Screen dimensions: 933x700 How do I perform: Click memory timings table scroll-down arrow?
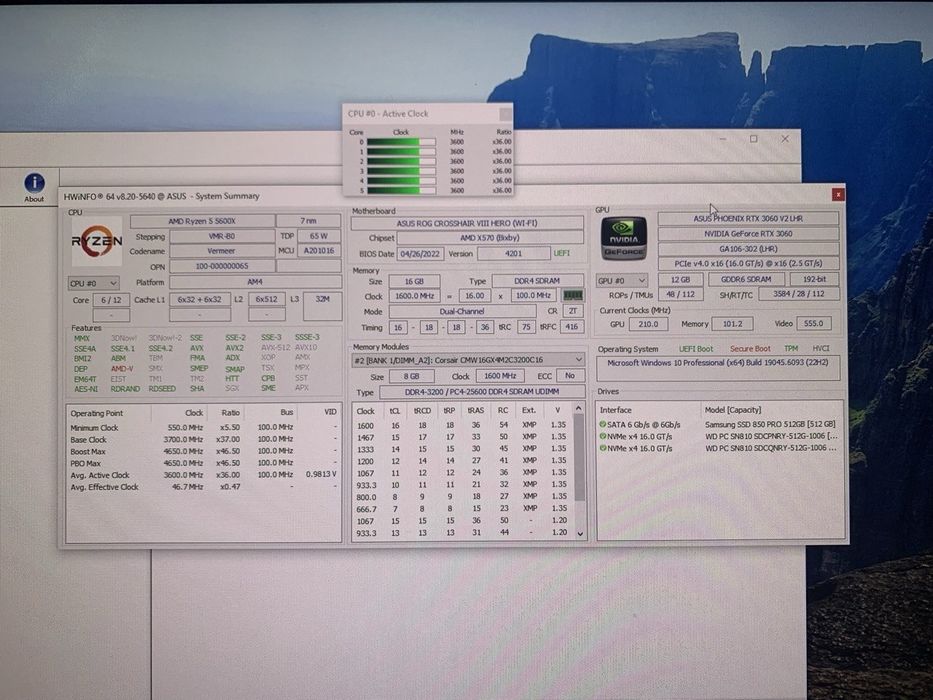click(x=580, y=534)
